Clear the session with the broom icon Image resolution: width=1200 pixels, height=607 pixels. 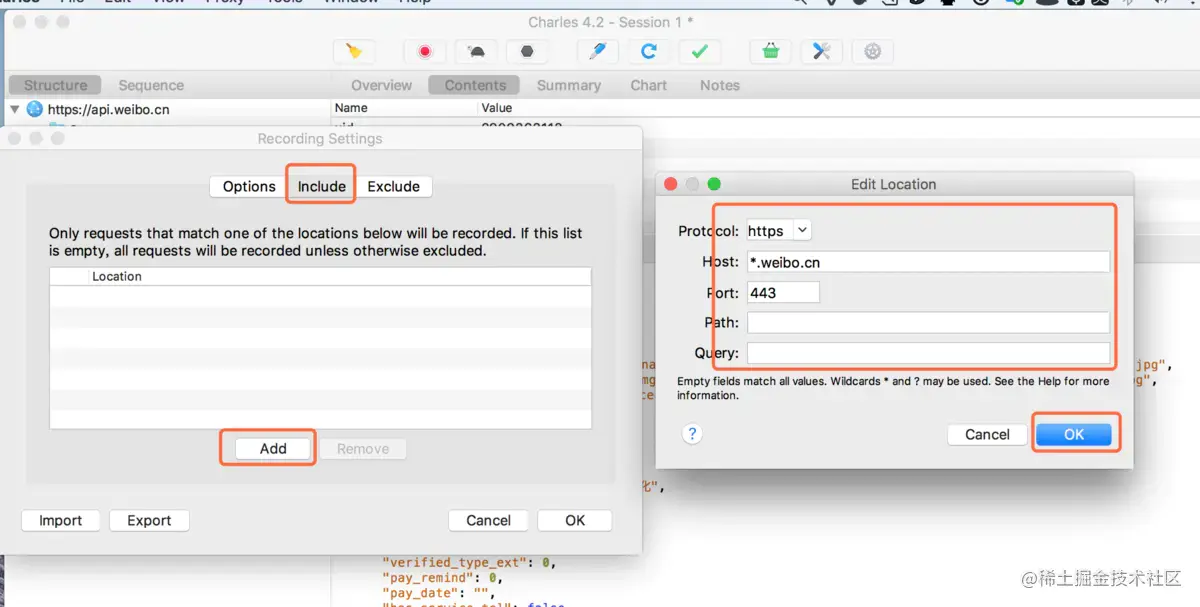click(x=354, y=51)
